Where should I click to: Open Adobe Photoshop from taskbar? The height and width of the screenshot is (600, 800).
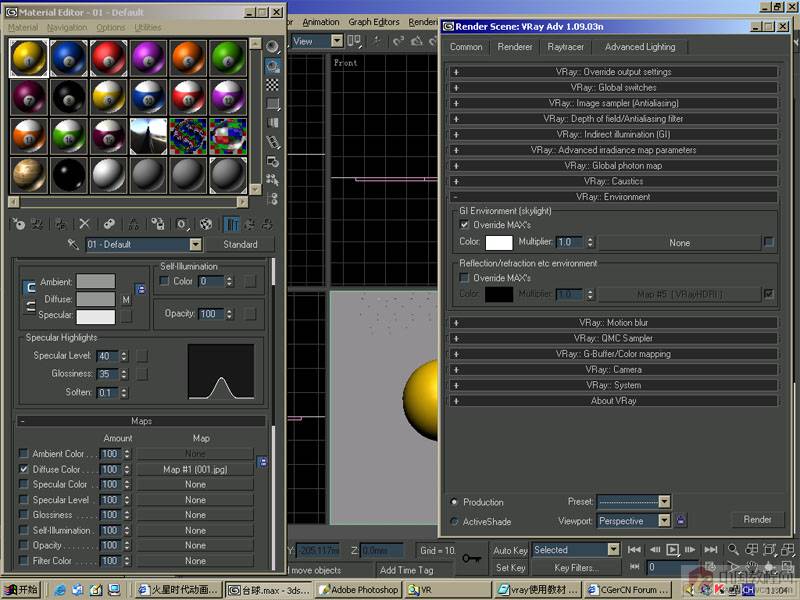click(359, 590)
